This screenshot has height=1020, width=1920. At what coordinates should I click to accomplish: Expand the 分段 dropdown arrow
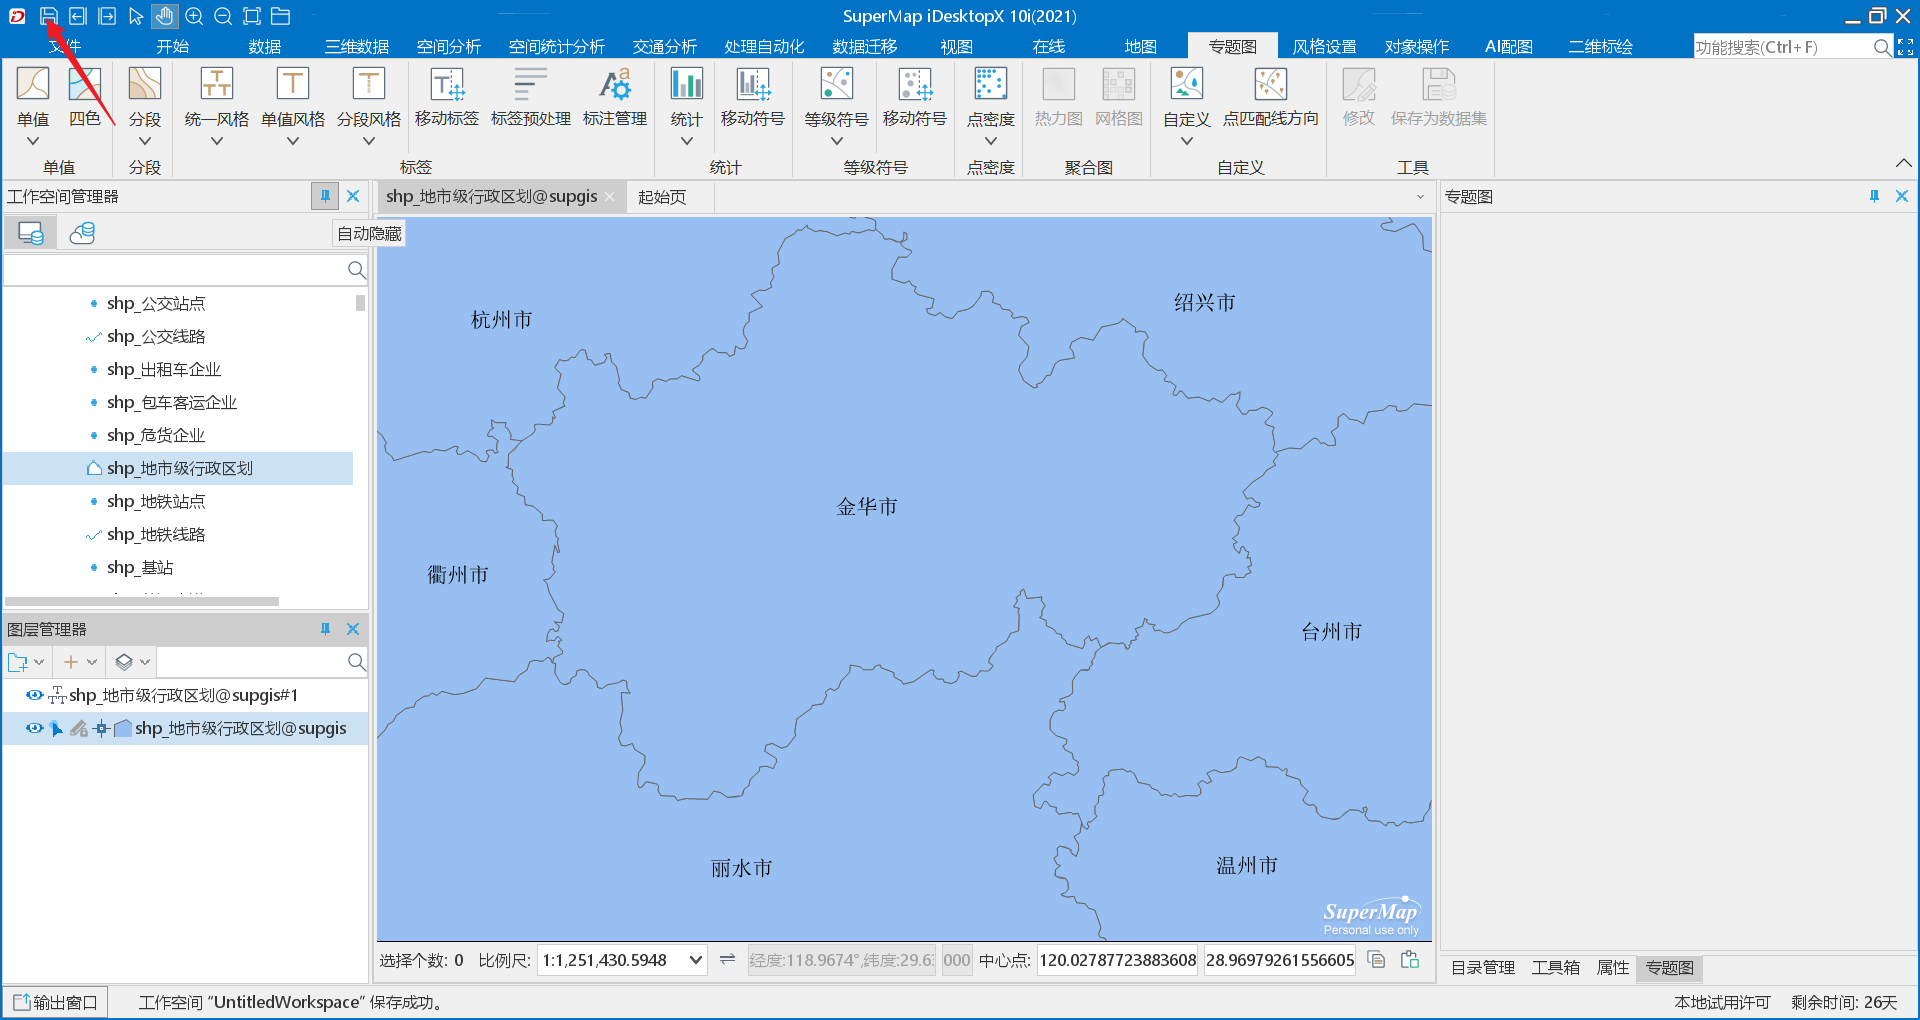tap(145, 141)
